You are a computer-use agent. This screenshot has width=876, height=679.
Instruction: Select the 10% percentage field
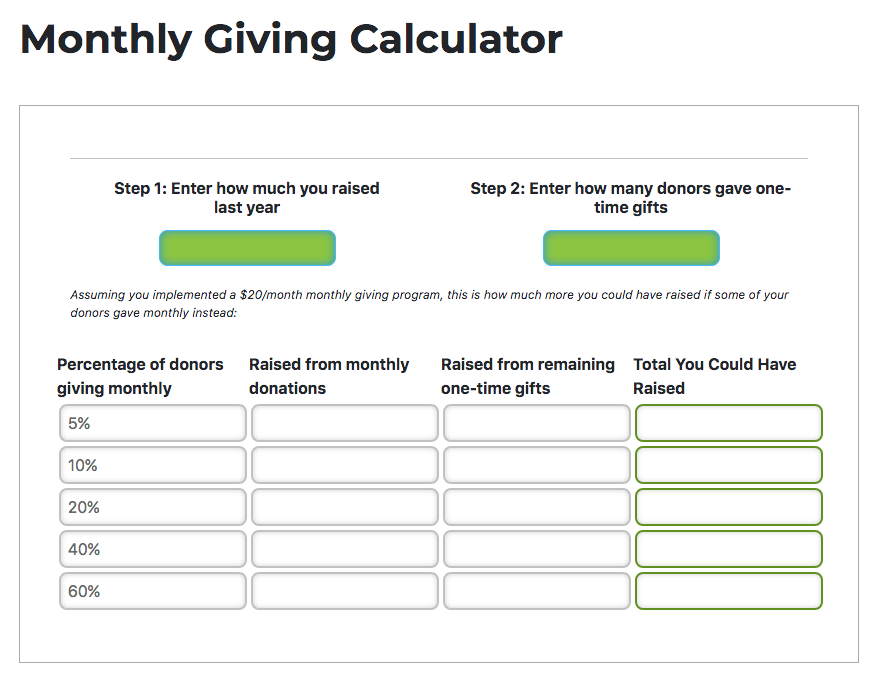pos(153,465)
